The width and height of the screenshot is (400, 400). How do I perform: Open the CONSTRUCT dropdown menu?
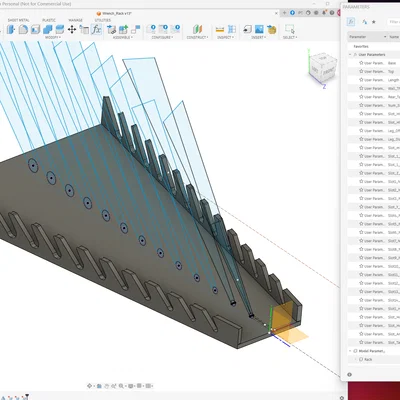(197, 38)
